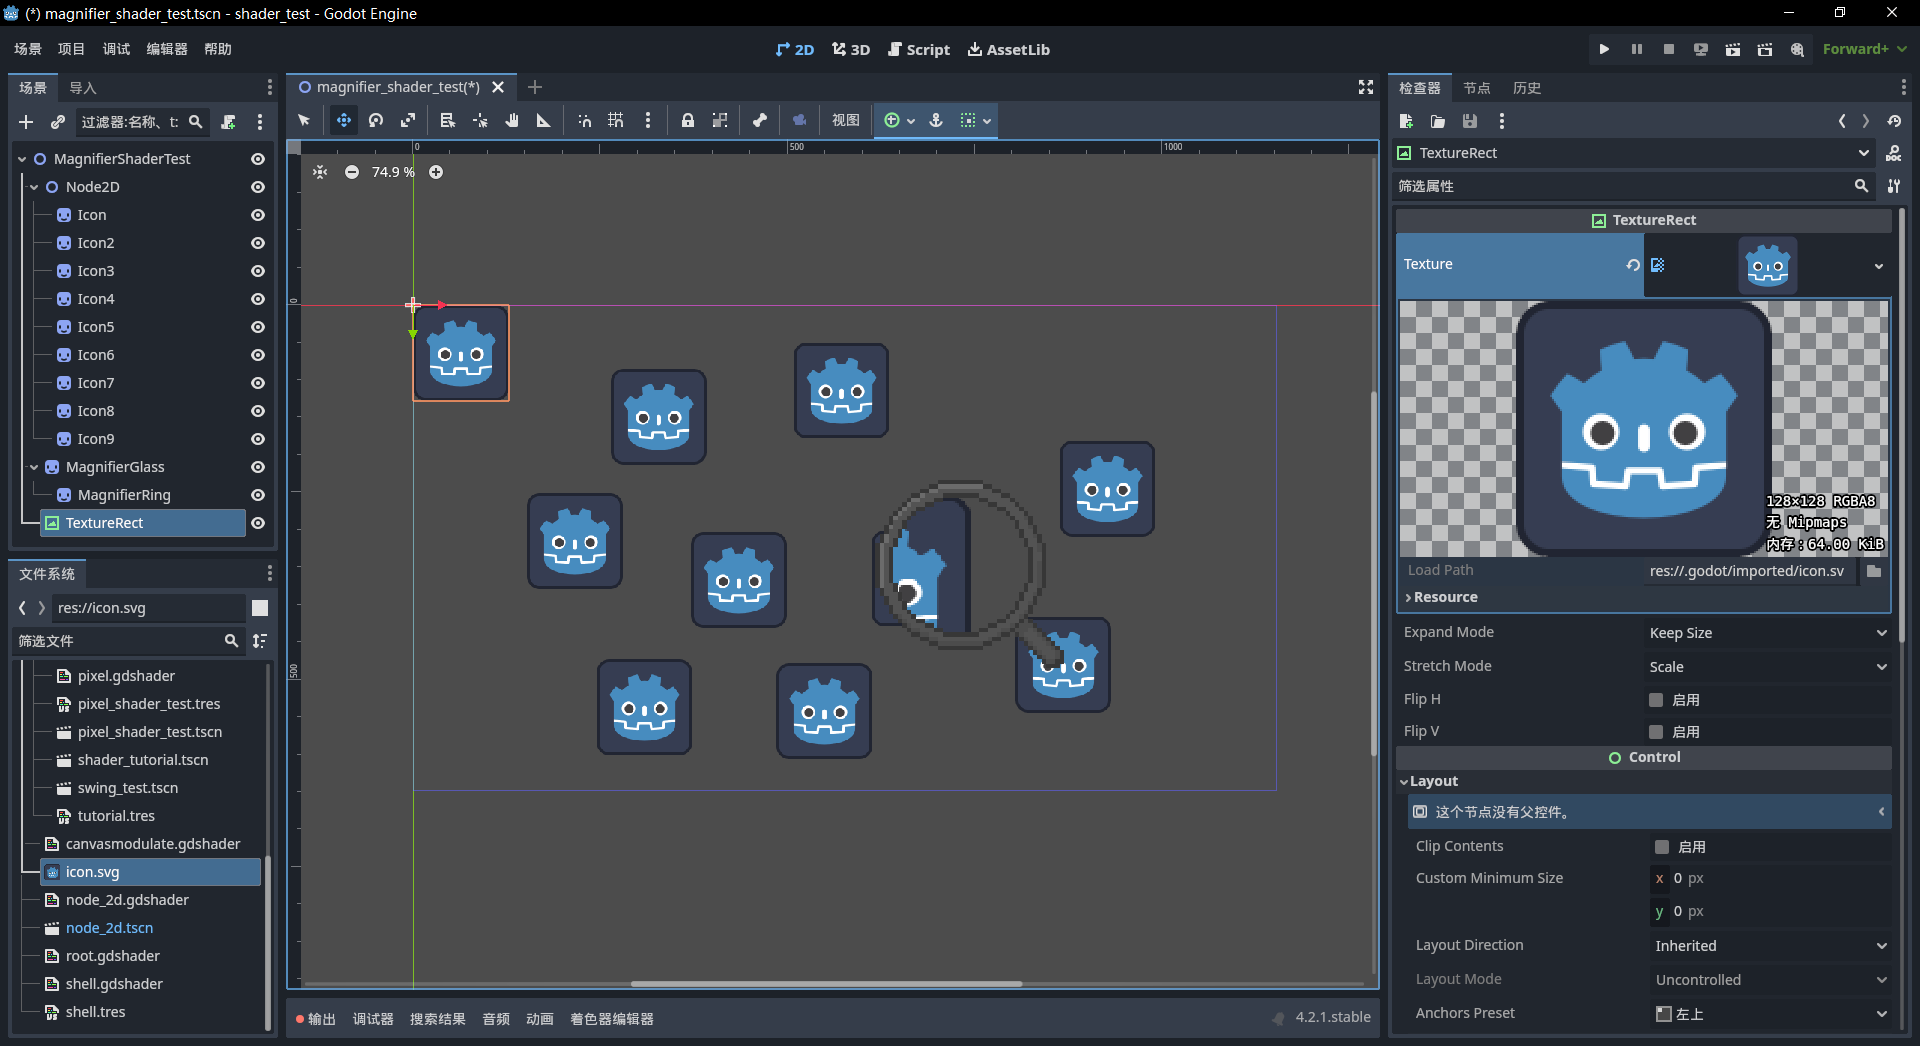Lock the selected node
Screen dimensions: 1920x1046
(687, 121)
